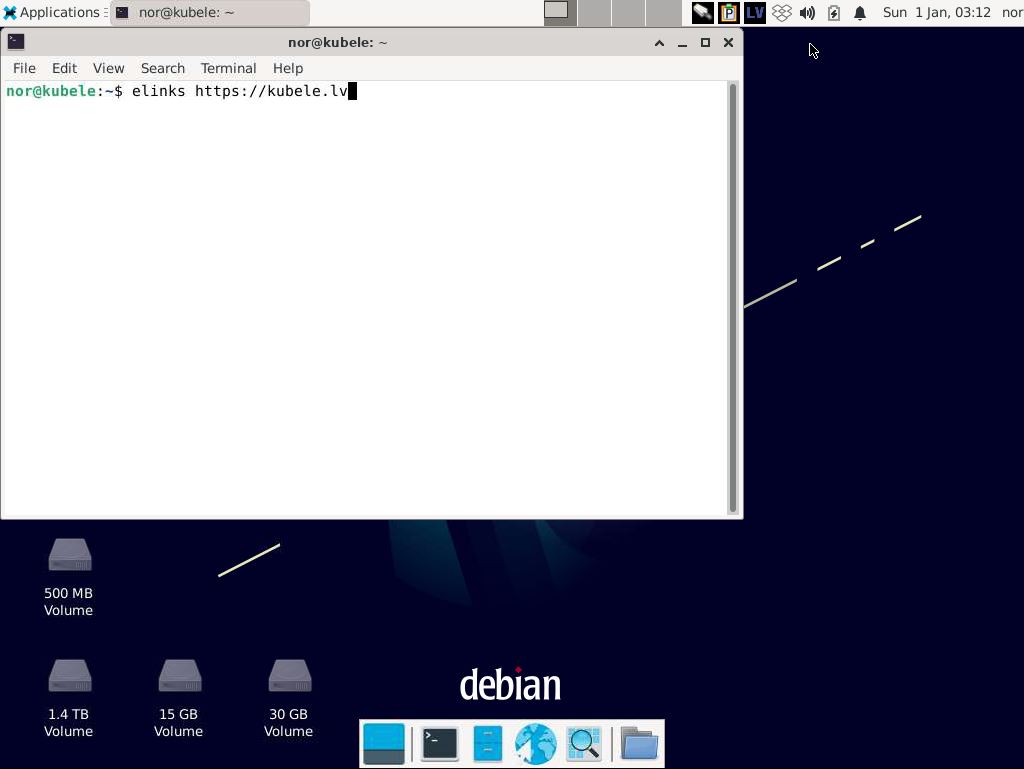1024x769 pixels.
Task: Open the clipboard manager tray icon
Action: tap(729, 13)
